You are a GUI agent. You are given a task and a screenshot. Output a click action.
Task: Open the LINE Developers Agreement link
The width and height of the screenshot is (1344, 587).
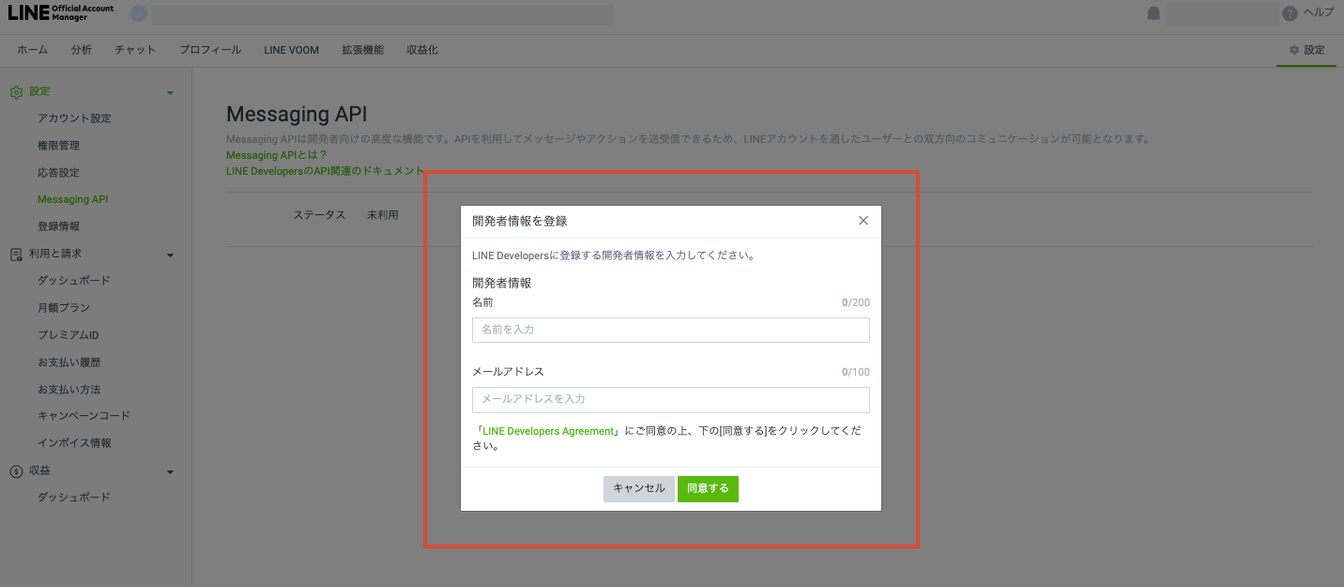pyautogui.click(x=548, y=431)
